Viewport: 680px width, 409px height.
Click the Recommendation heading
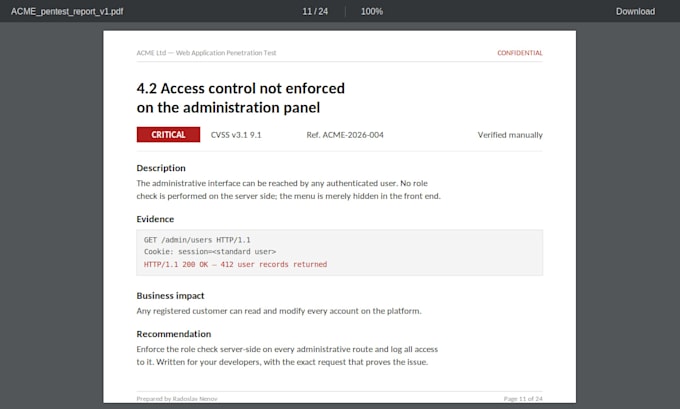(173, 334)
